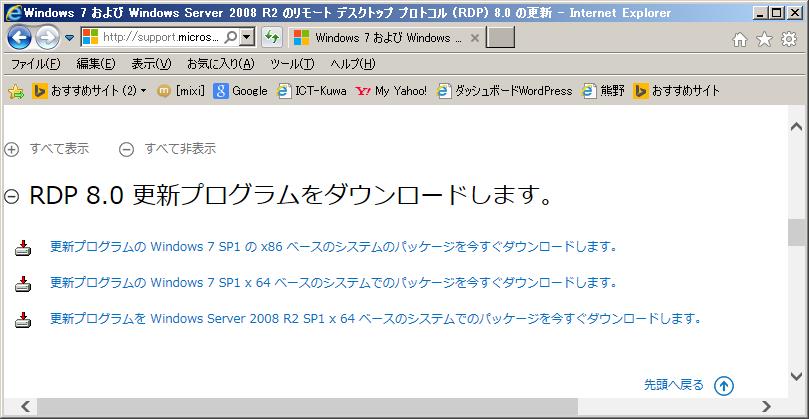Open the おすすめサイト (2) favorites dropdown

click(90, 91)
